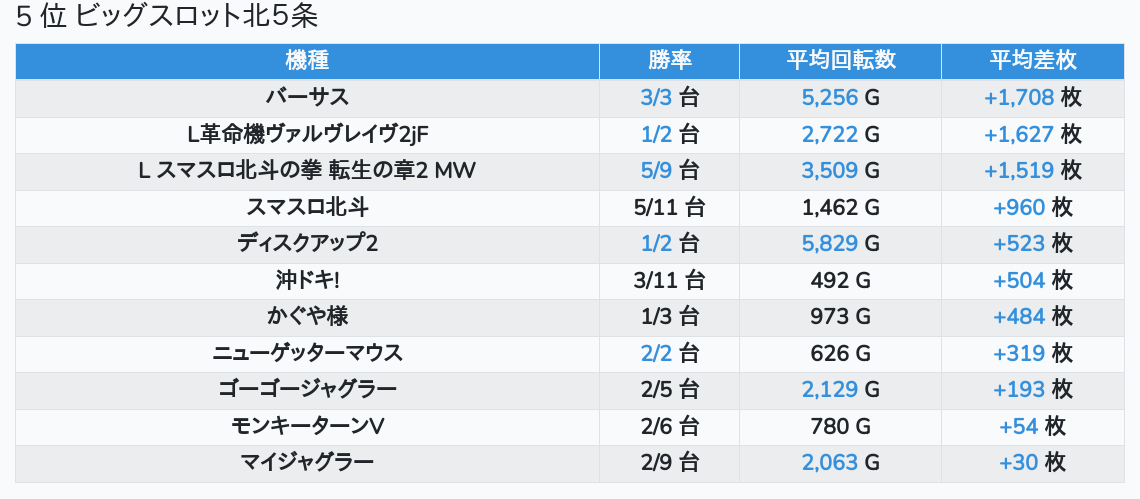Click the ニューゲッターマウス machine name
This screenshot has height=499, width=1140.
pos(307,353)
